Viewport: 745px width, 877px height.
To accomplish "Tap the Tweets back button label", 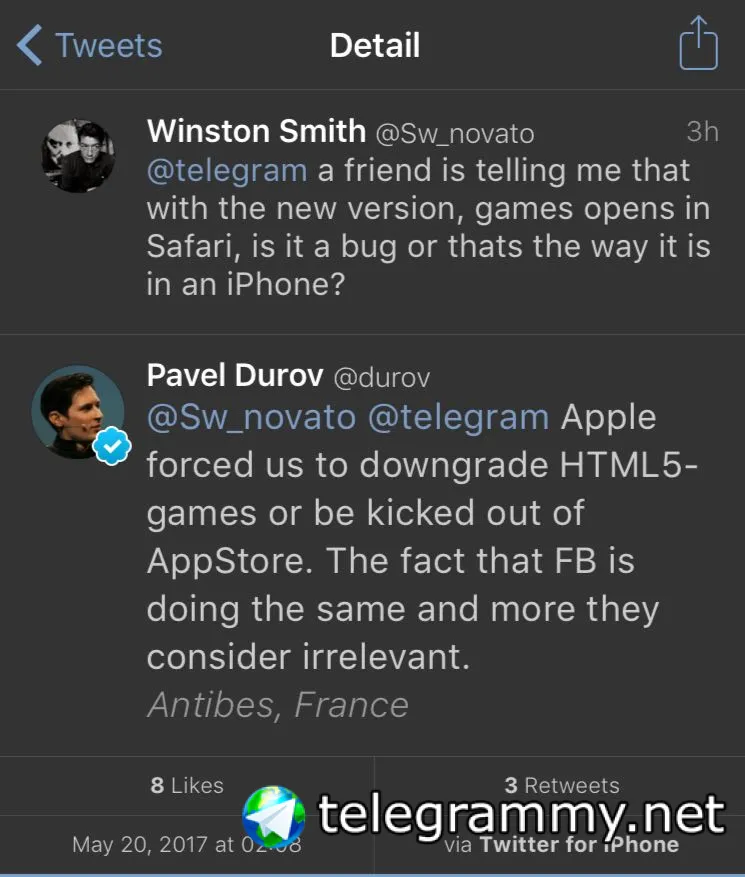I will 108,46.
